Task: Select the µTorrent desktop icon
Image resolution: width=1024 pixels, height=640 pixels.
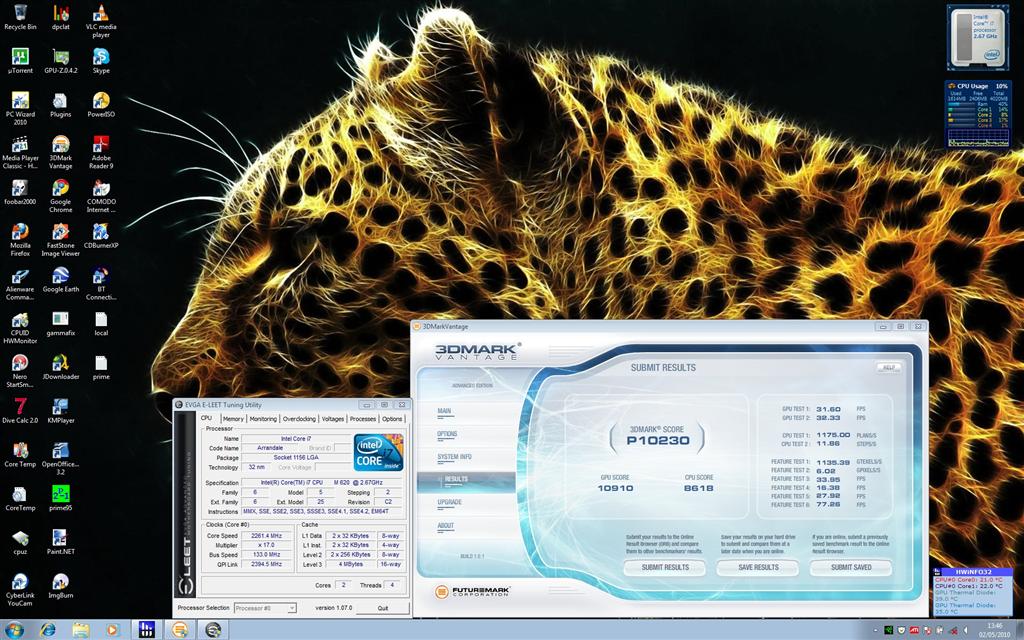Action: pos(20,61)
